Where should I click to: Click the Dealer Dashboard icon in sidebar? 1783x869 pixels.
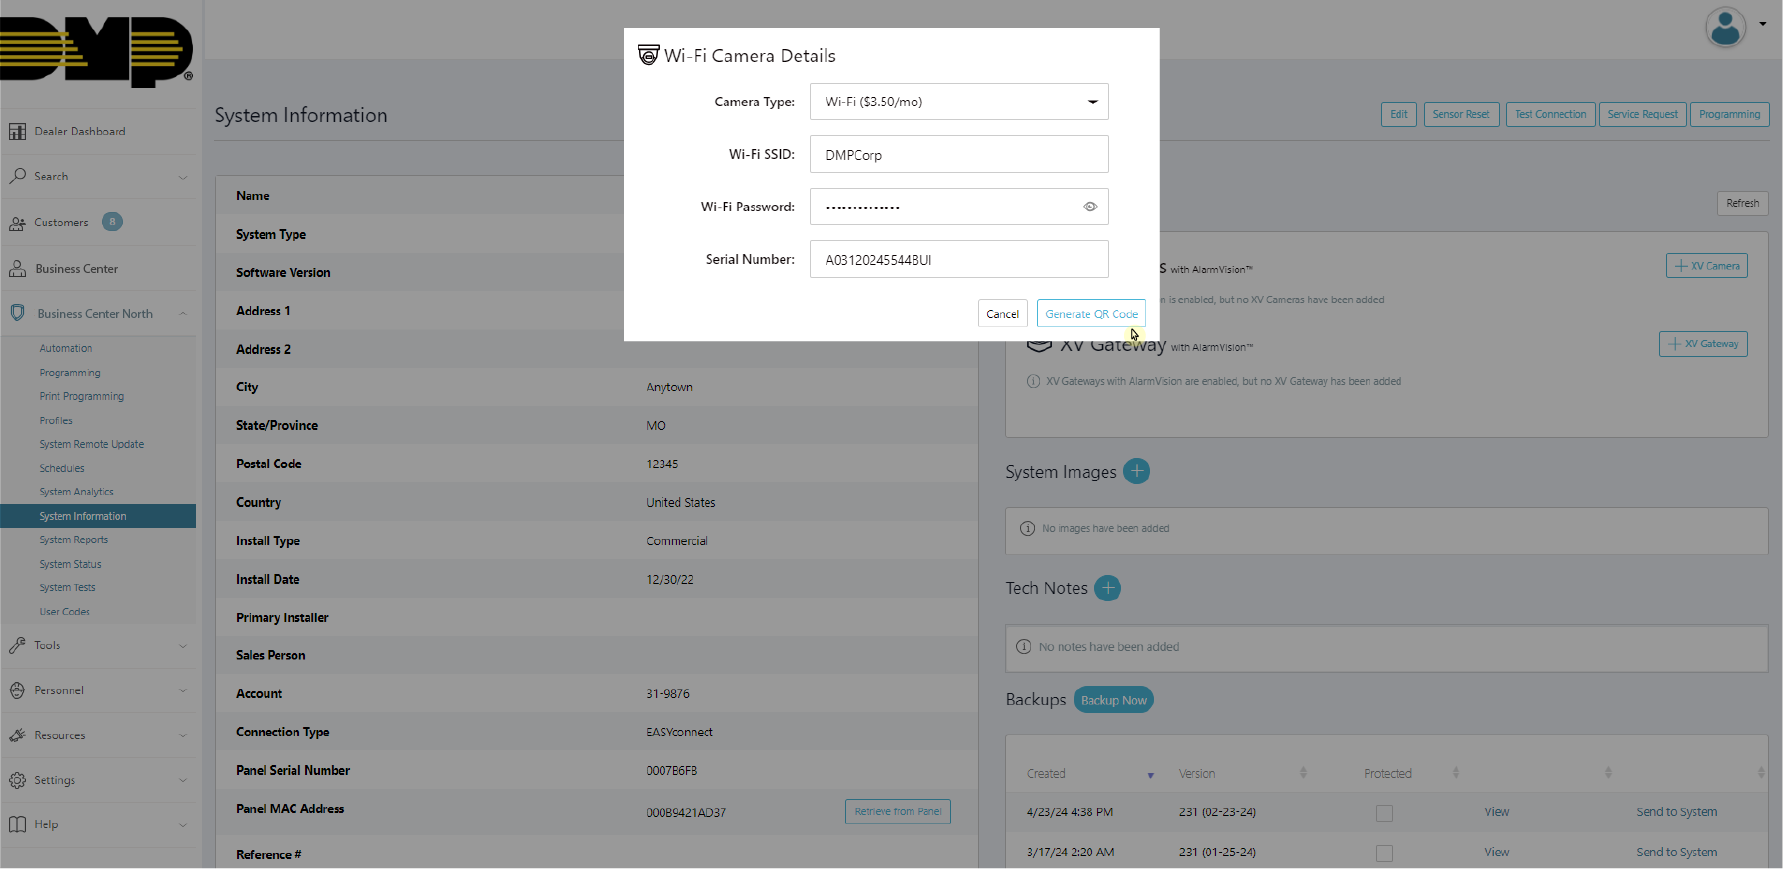pos(17,132)
